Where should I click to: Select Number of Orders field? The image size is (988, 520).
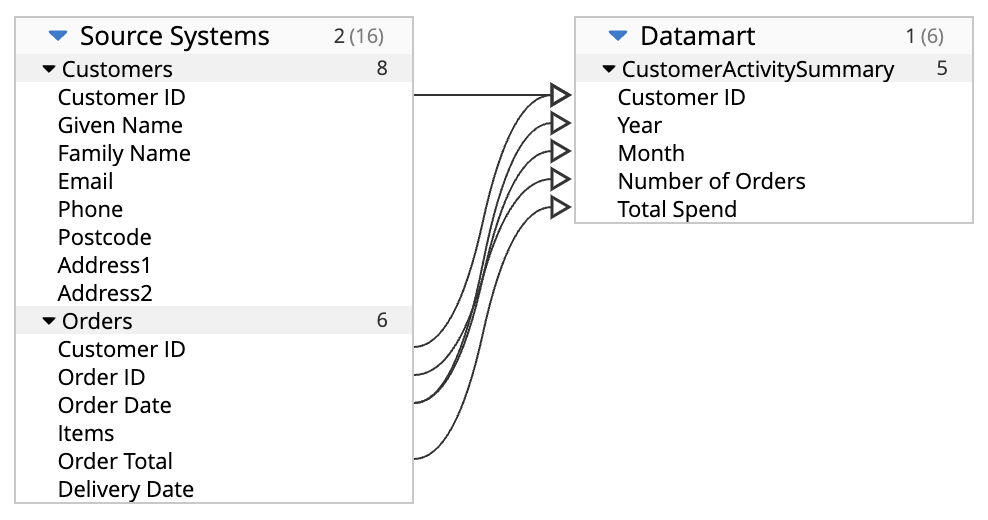point(774,181)
